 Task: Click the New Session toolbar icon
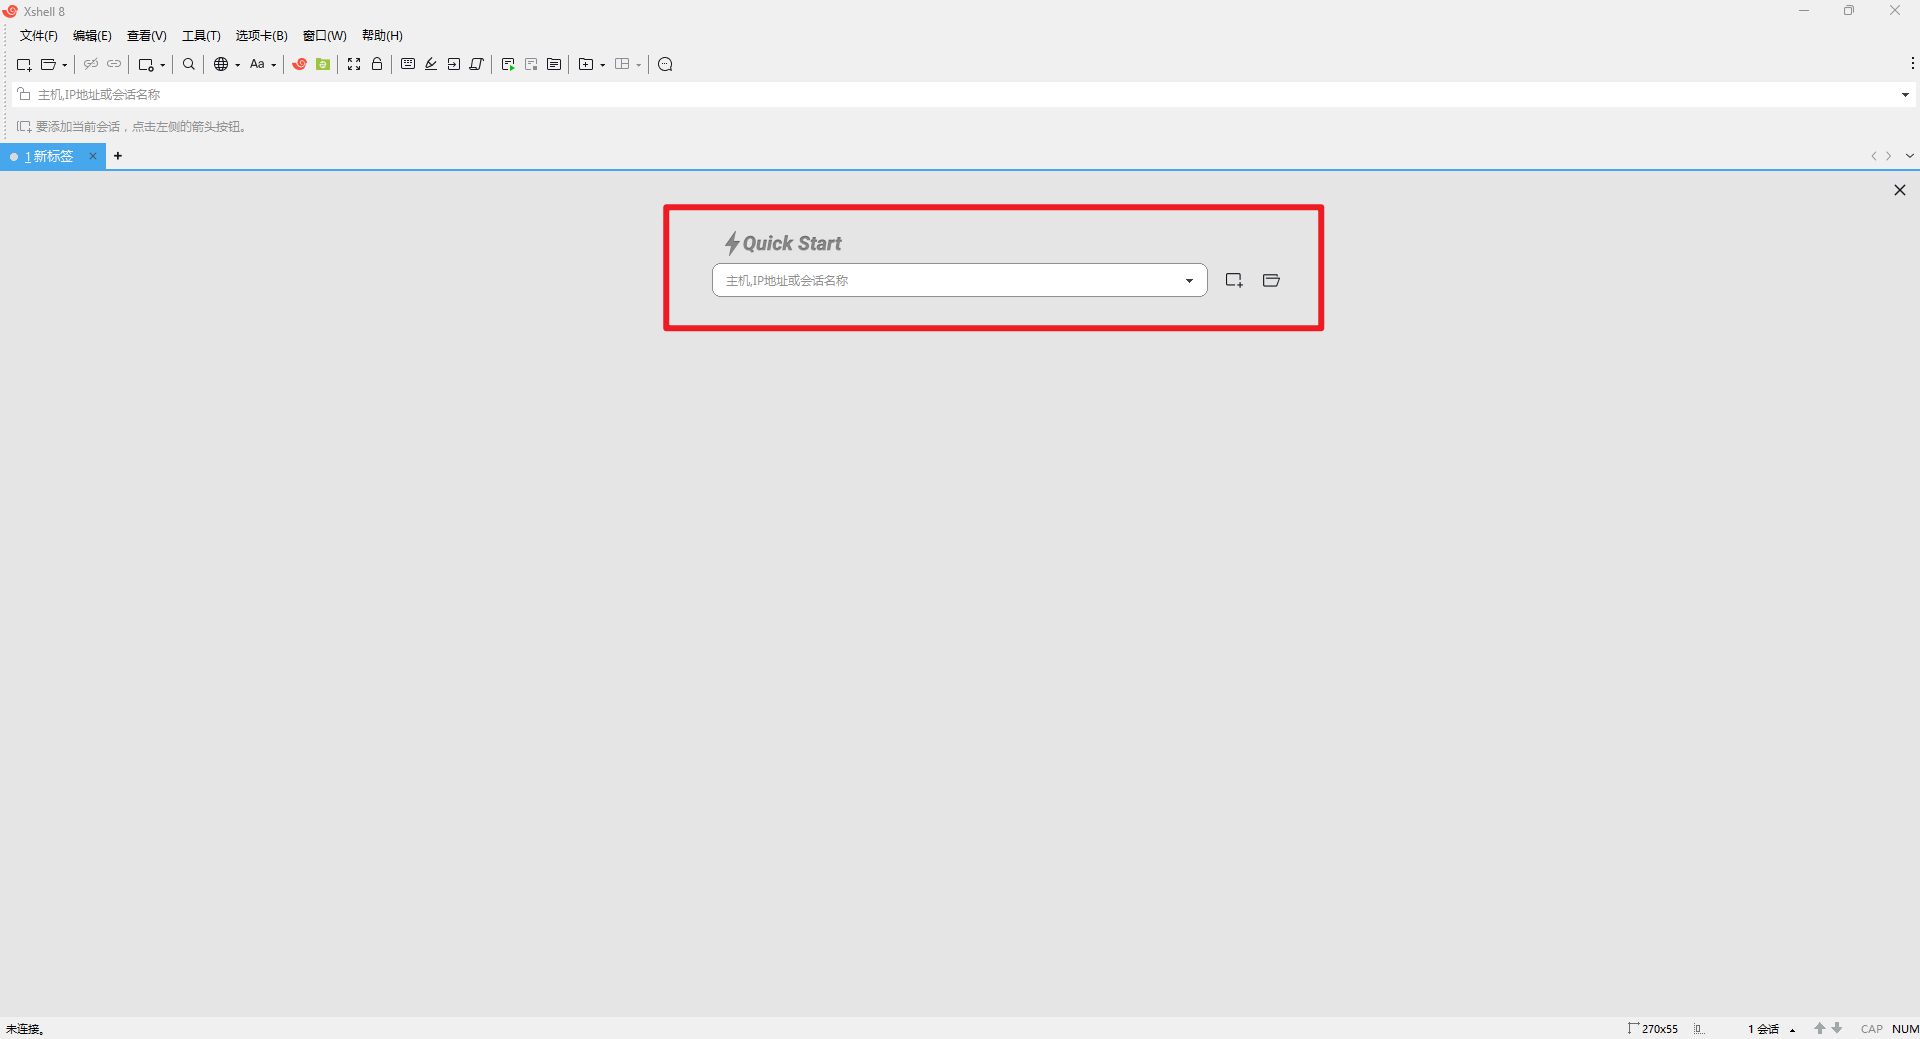click(x=24, y=65)
